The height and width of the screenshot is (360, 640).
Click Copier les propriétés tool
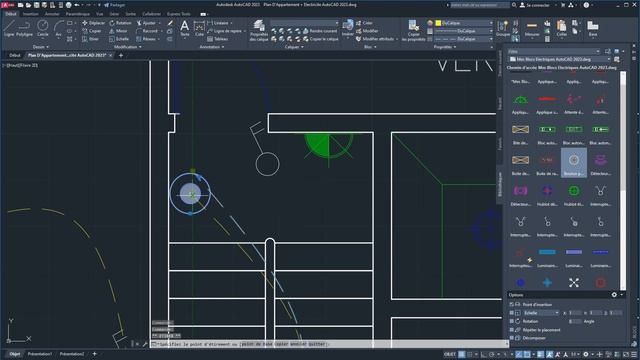(413, 31)
